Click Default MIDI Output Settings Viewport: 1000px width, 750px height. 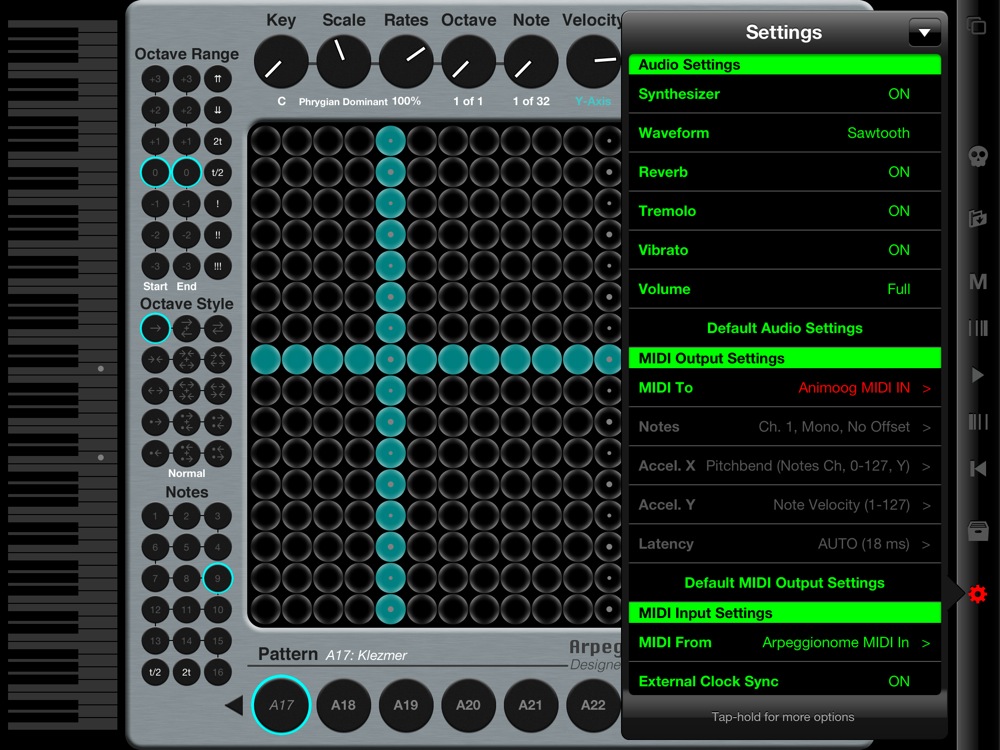(x=784, y=583)
